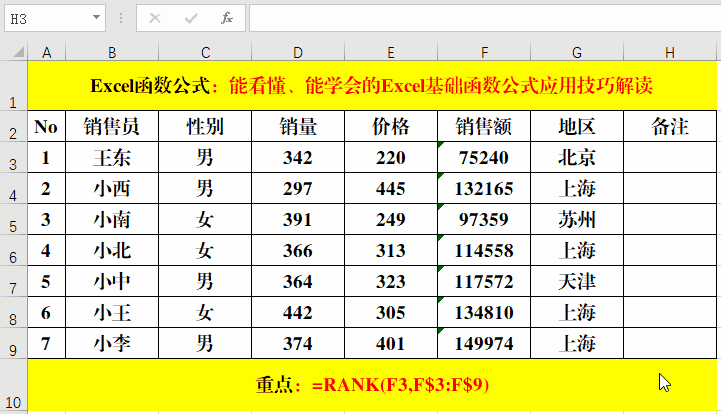Screen dimensions: 721x414
Task: Click the formula note '=RANK(F3,F$3:F$9)'
Action: [400, 385]
